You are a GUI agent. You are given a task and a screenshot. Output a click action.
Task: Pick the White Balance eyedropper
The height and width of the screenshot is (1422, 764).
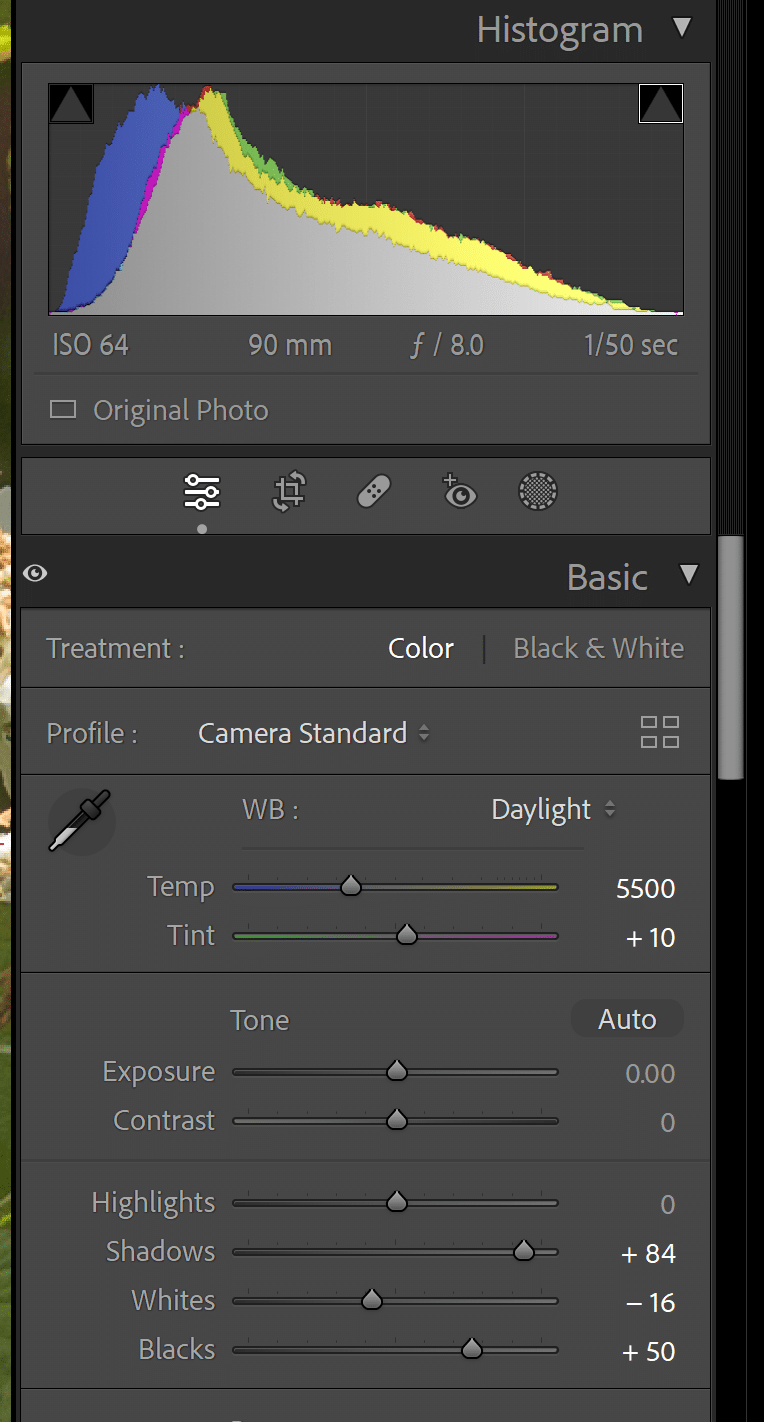pyautogui.click(x=80, y=821)
